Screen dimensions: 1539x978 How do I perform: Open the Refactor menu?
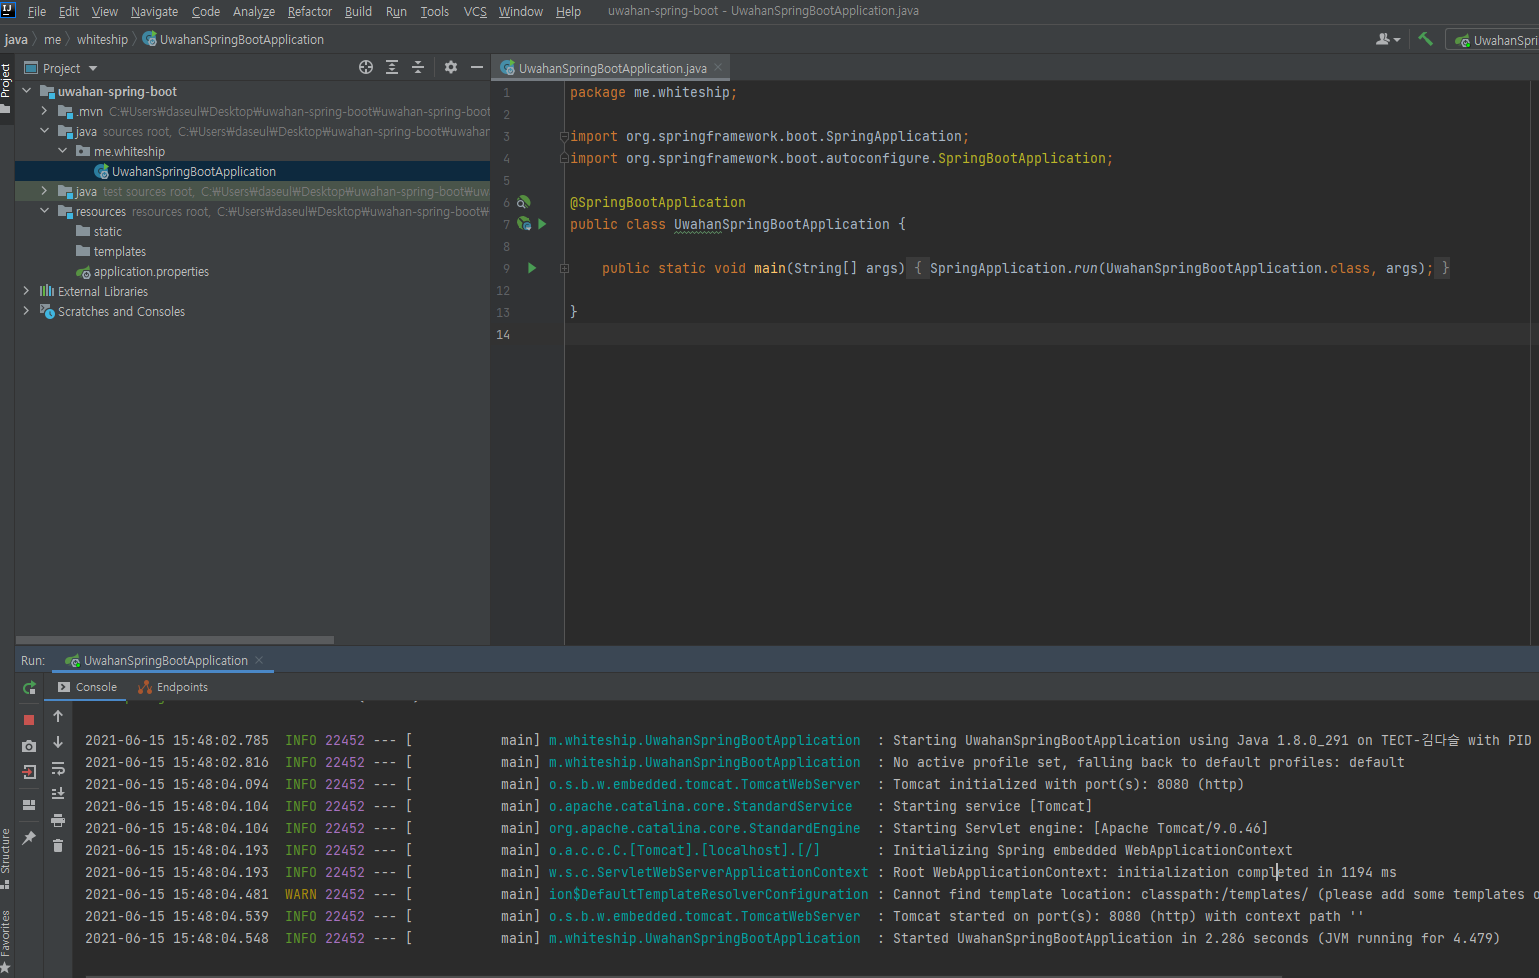coord(309,11)
